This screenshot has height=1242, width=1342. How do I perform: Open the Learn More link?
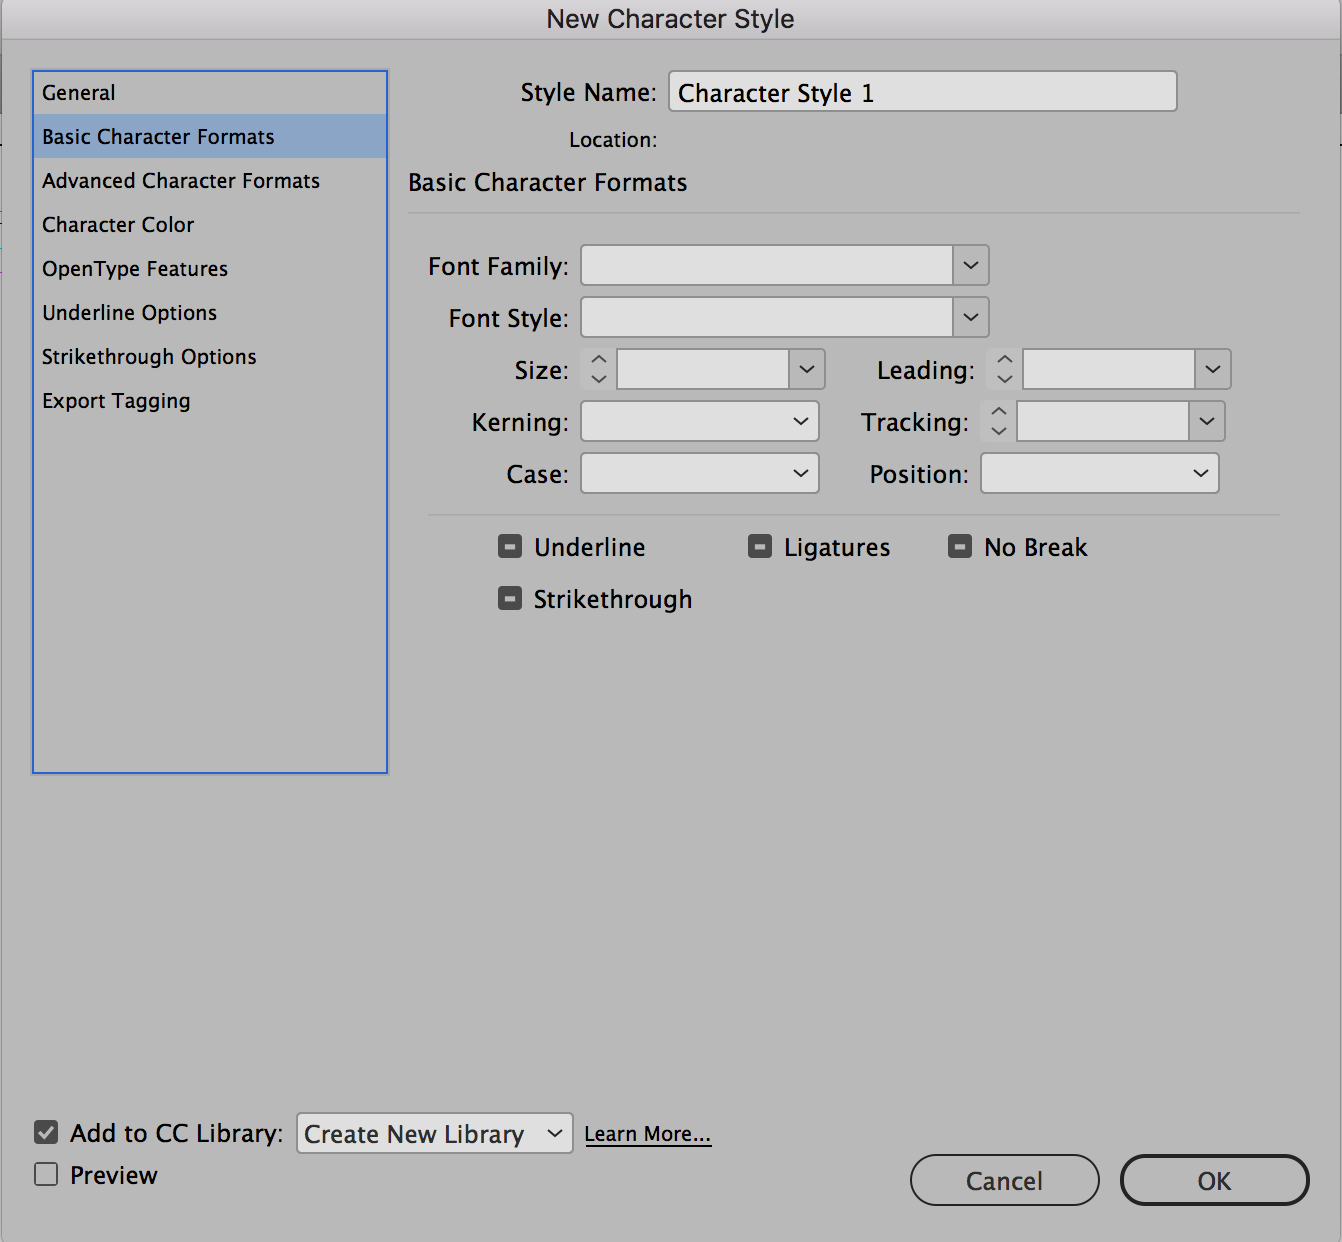[647, 1134]
